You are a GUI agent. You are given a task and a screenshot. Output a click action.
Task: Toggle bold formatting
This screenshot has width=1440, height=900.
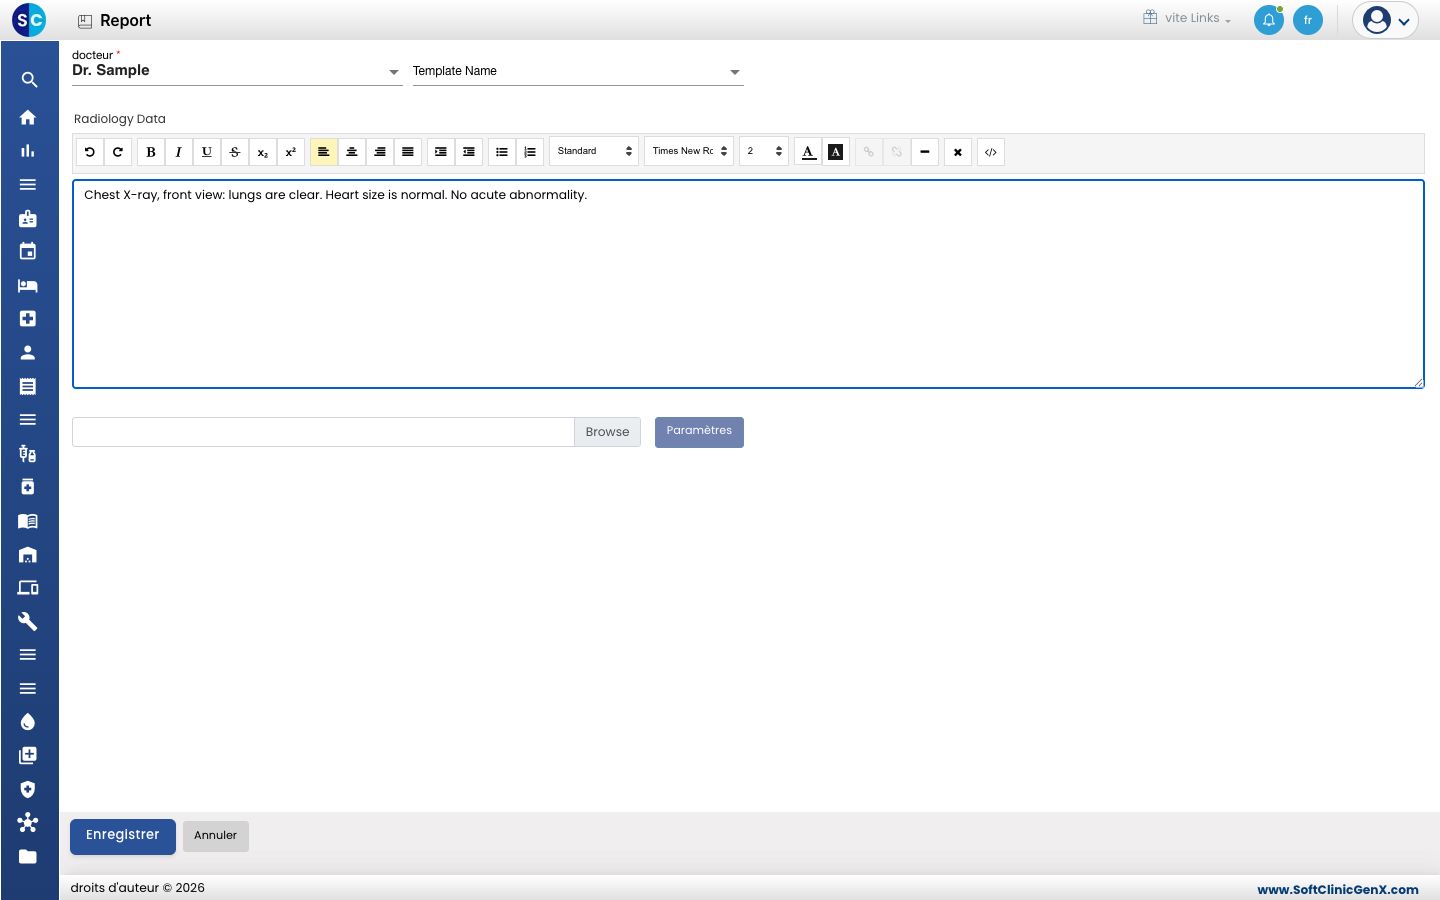point(151,152)
